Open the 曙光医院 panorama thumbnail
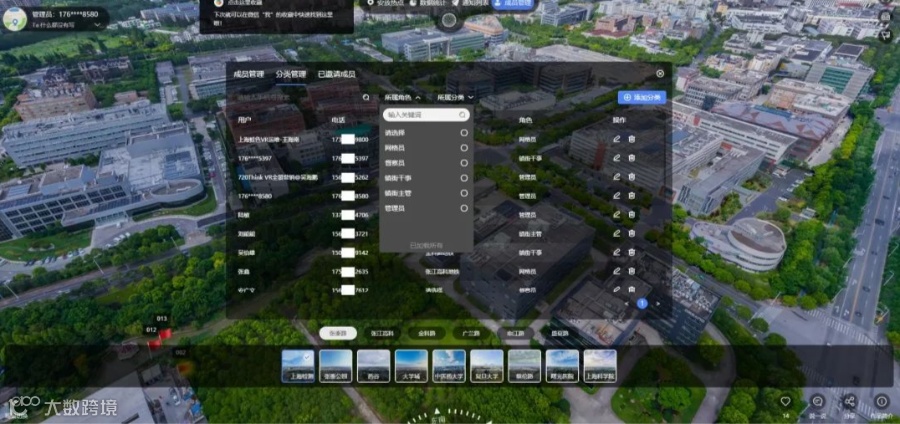 click(562, 366)
